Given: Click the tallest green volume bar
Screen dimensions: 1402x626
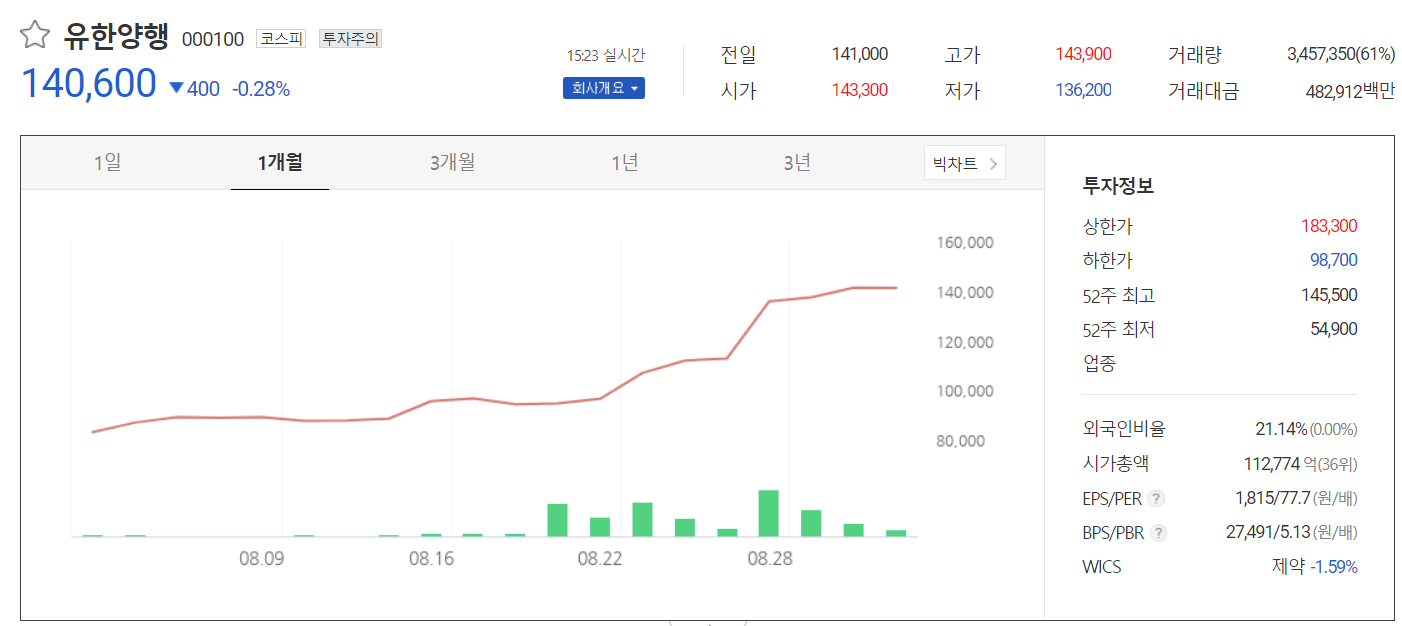Looking at the screenshot, I should 769,513.
